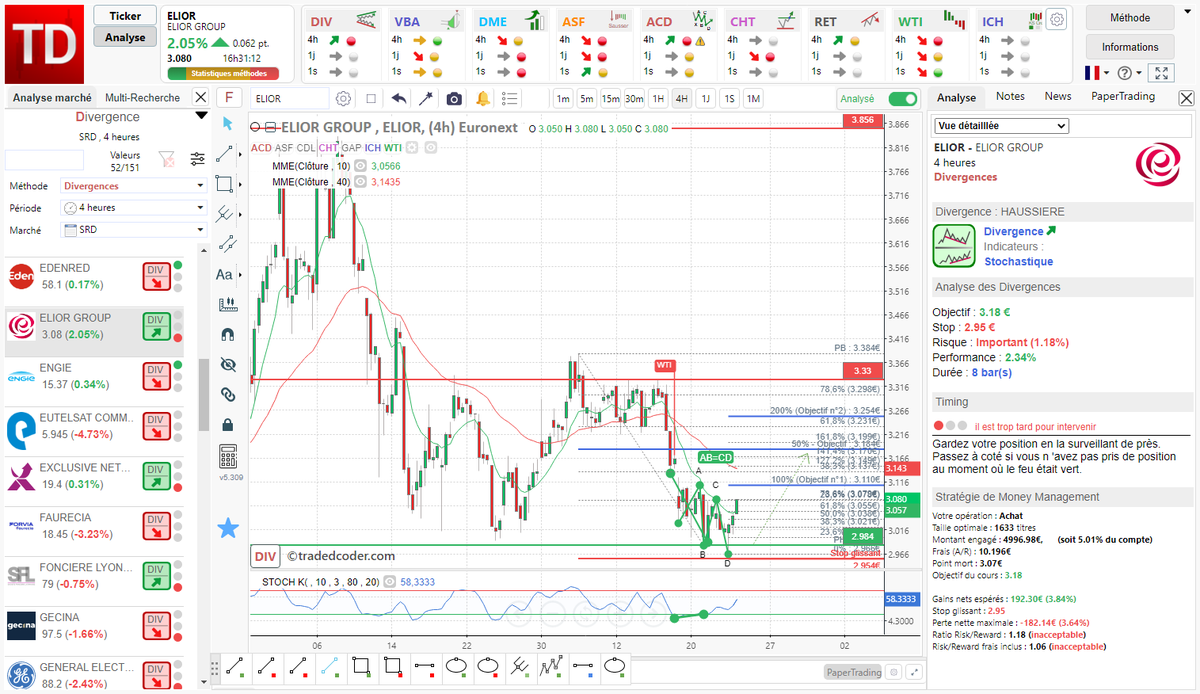Open the PaperTrading tab in the right panel
The image size is (1200, 694).
1123,96
